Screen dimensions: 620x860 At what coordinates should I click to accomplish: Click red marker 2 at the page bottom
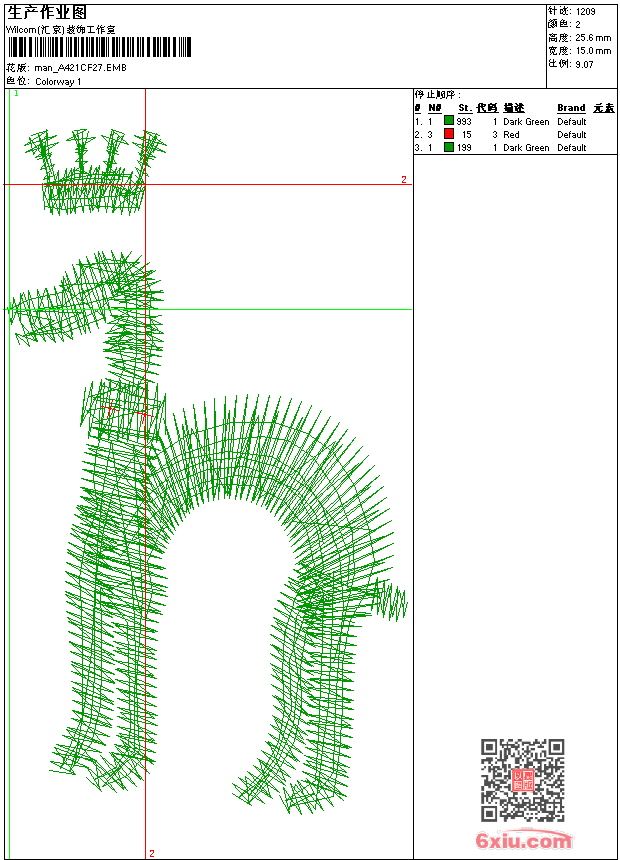click(152, 853)
